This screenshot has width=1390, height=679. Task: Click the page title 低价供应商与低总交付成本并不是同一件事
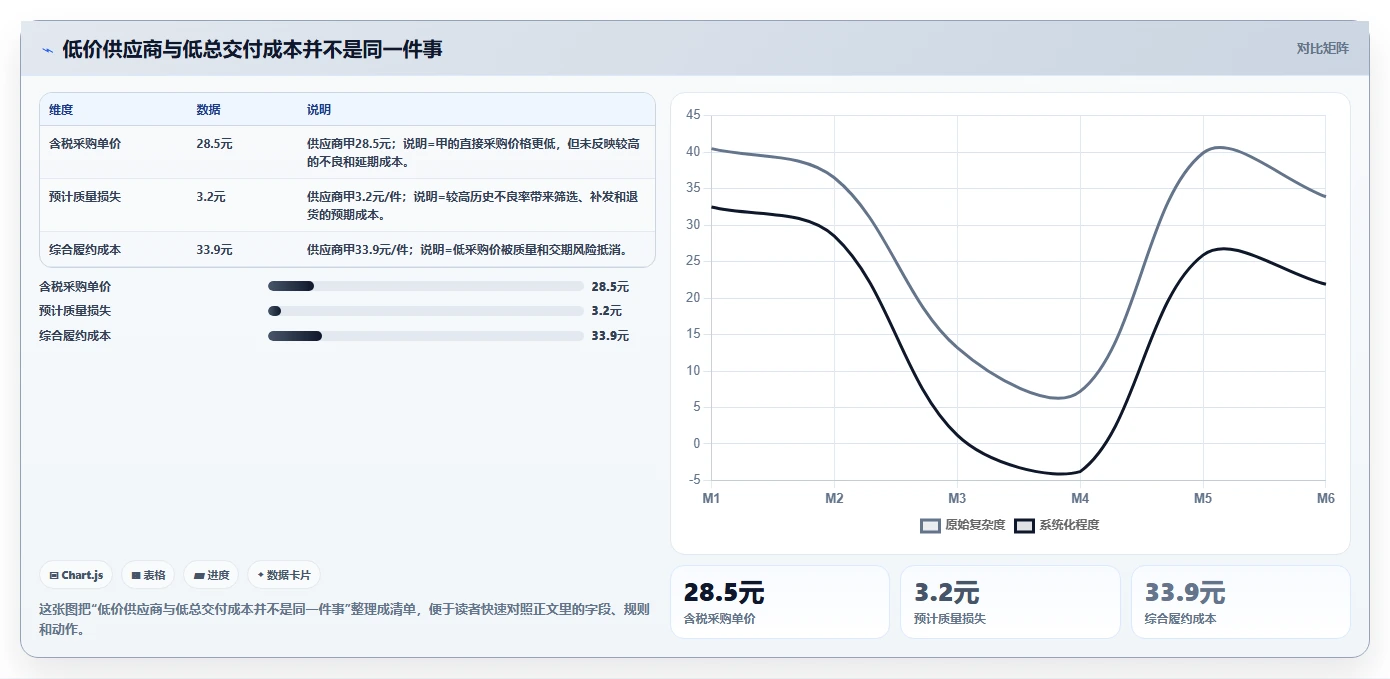(x=252, y=49)
